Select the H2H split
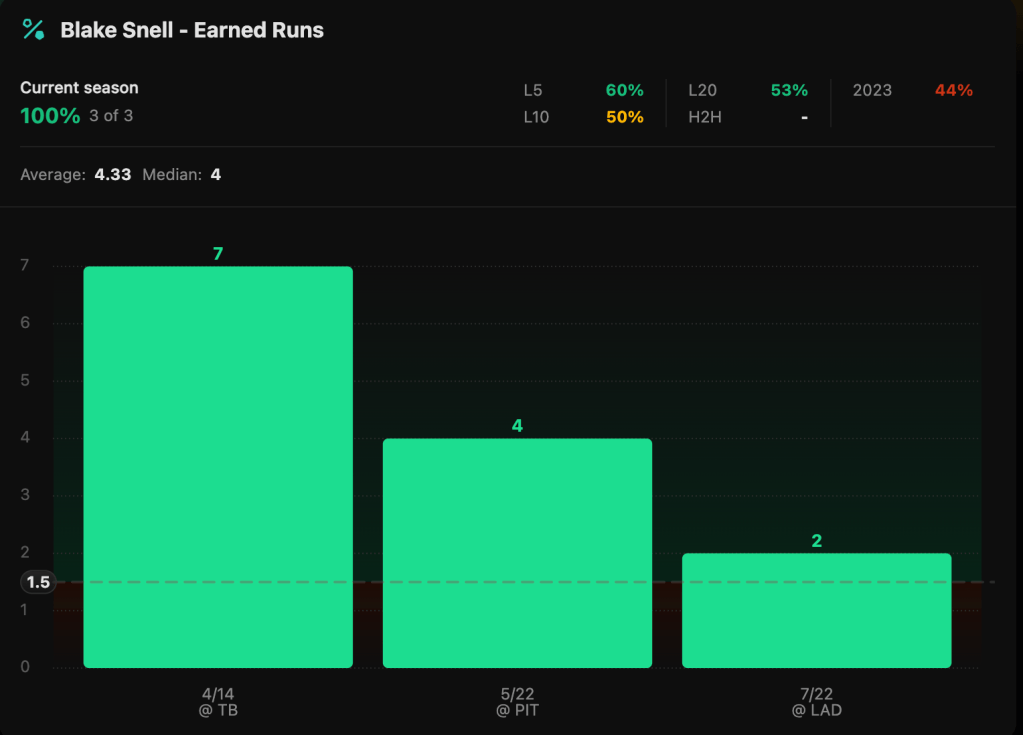Screen dimensions: 1023x735 [x=747, y=117]
